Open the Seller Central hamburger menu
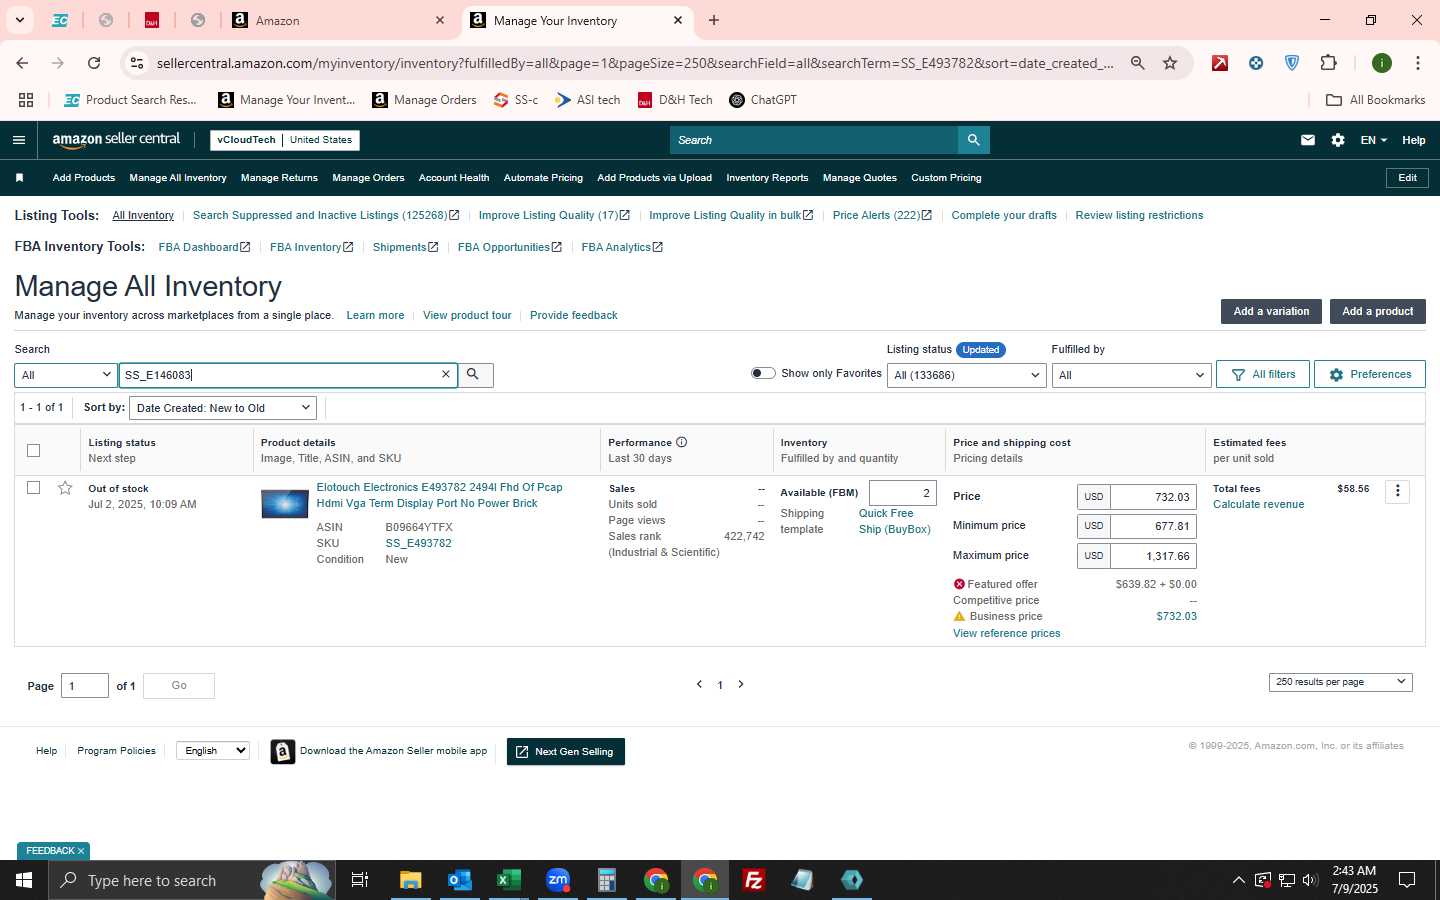This screenshot has height=900, width=1440. click(18, 140)
